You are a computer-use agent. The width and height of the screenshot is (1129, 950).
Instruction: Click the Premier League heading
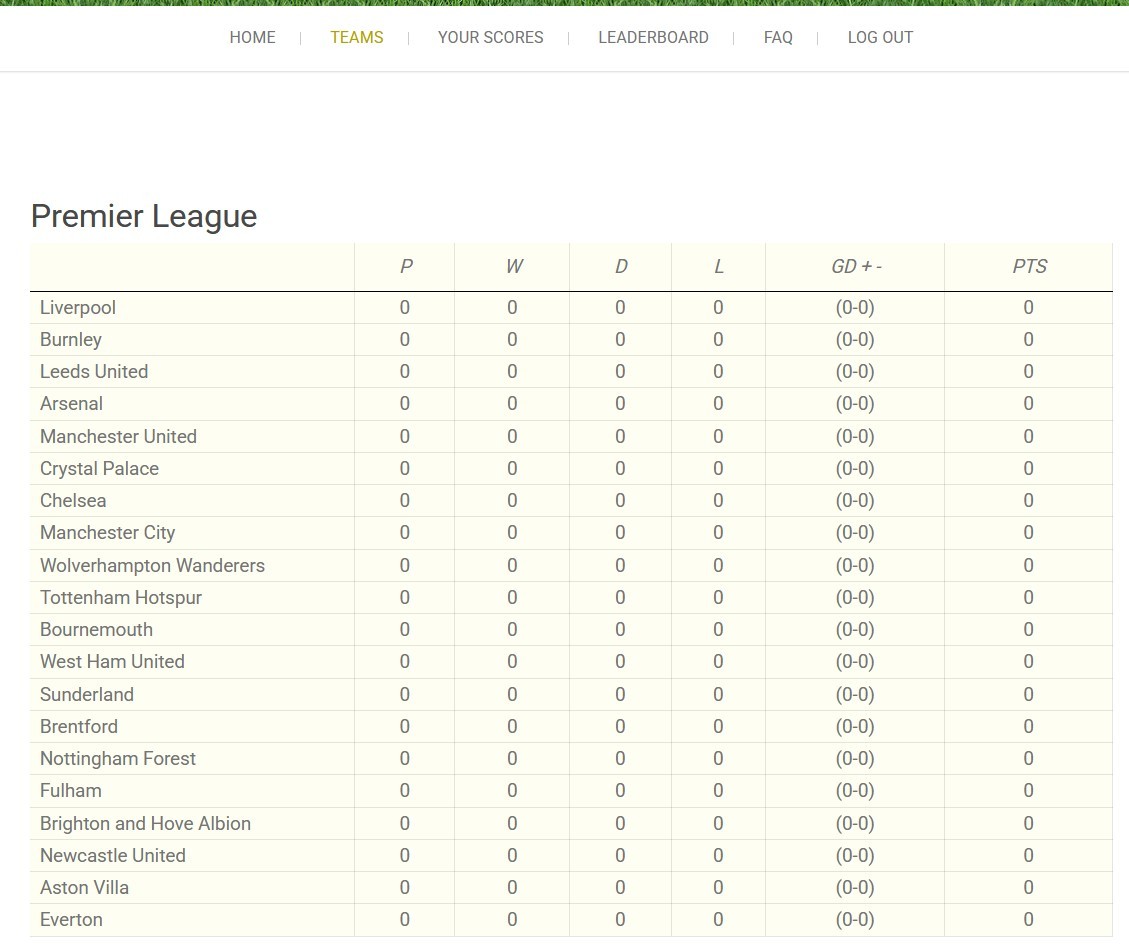(144, 216)
